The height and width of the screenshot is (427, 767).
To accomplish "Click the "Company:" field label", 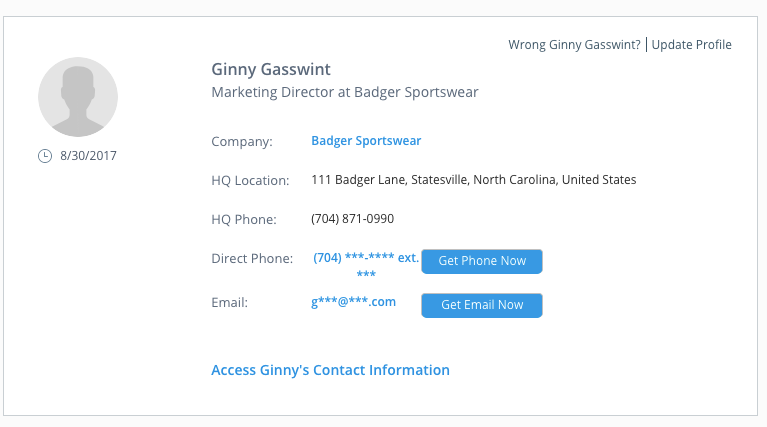I will (x=242, y=142).
